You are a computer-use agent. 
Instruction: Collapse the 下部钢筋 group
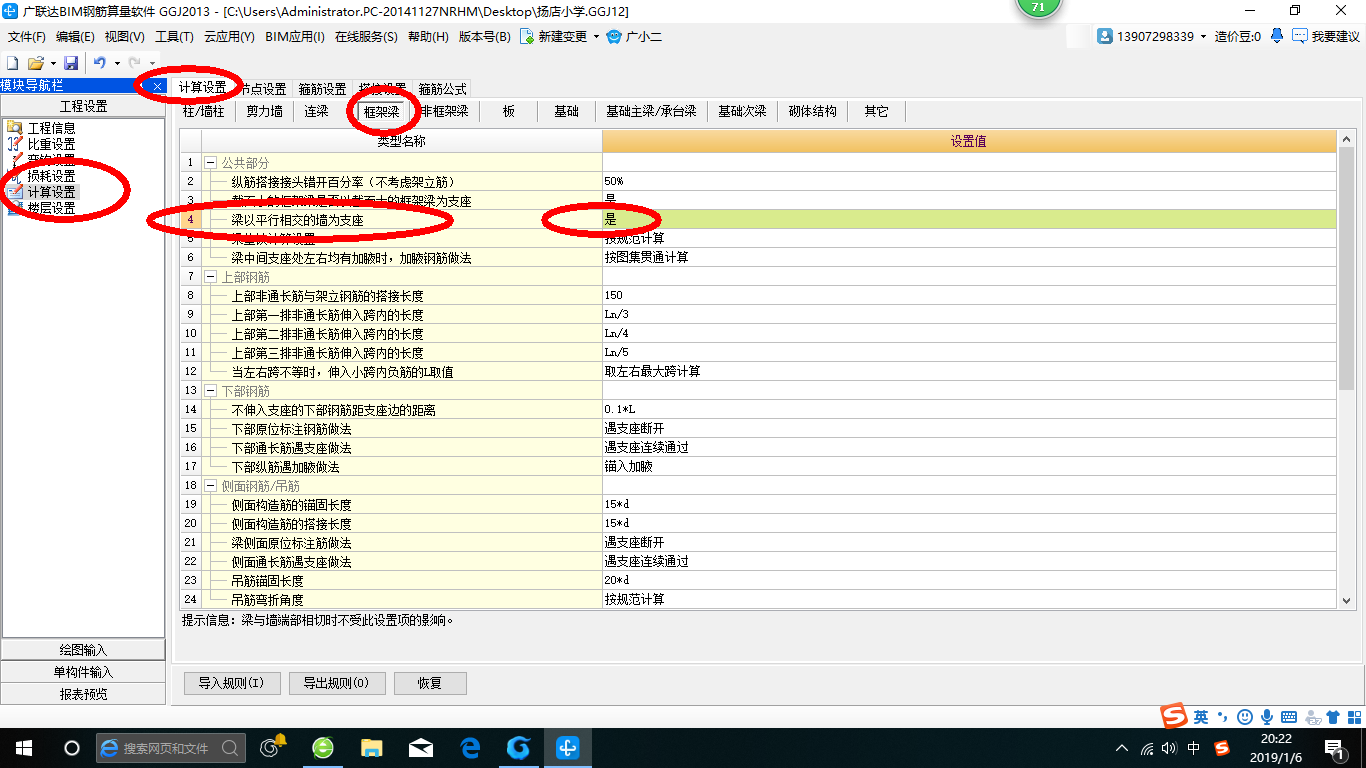[210, 391]
